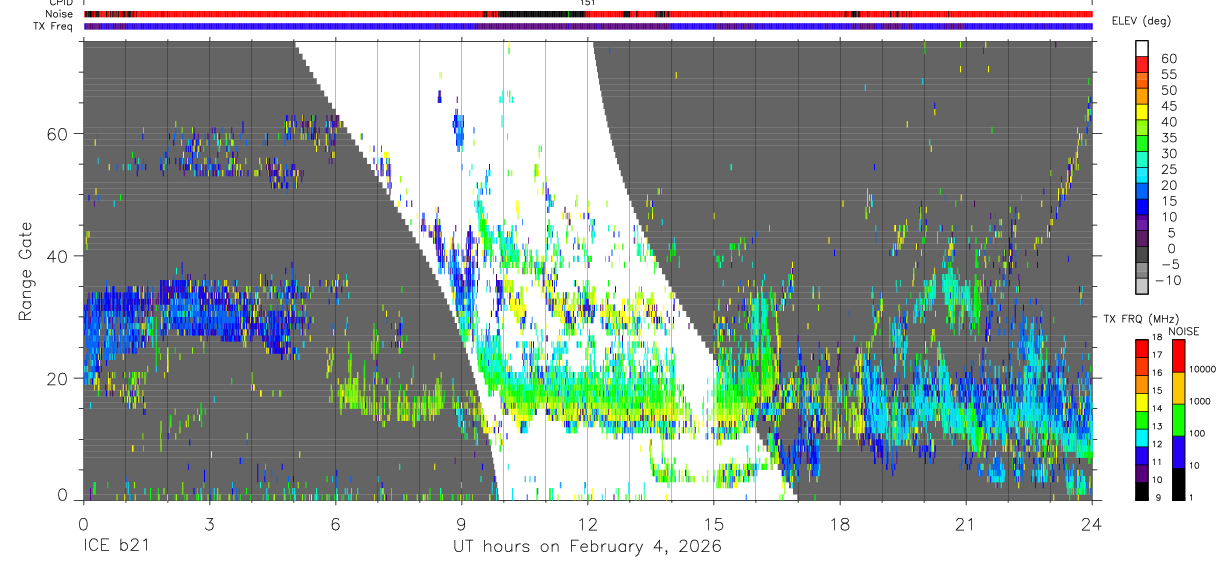Click the '15' hour label on the UT axis
1228x567 pixels.
[713, 523]
